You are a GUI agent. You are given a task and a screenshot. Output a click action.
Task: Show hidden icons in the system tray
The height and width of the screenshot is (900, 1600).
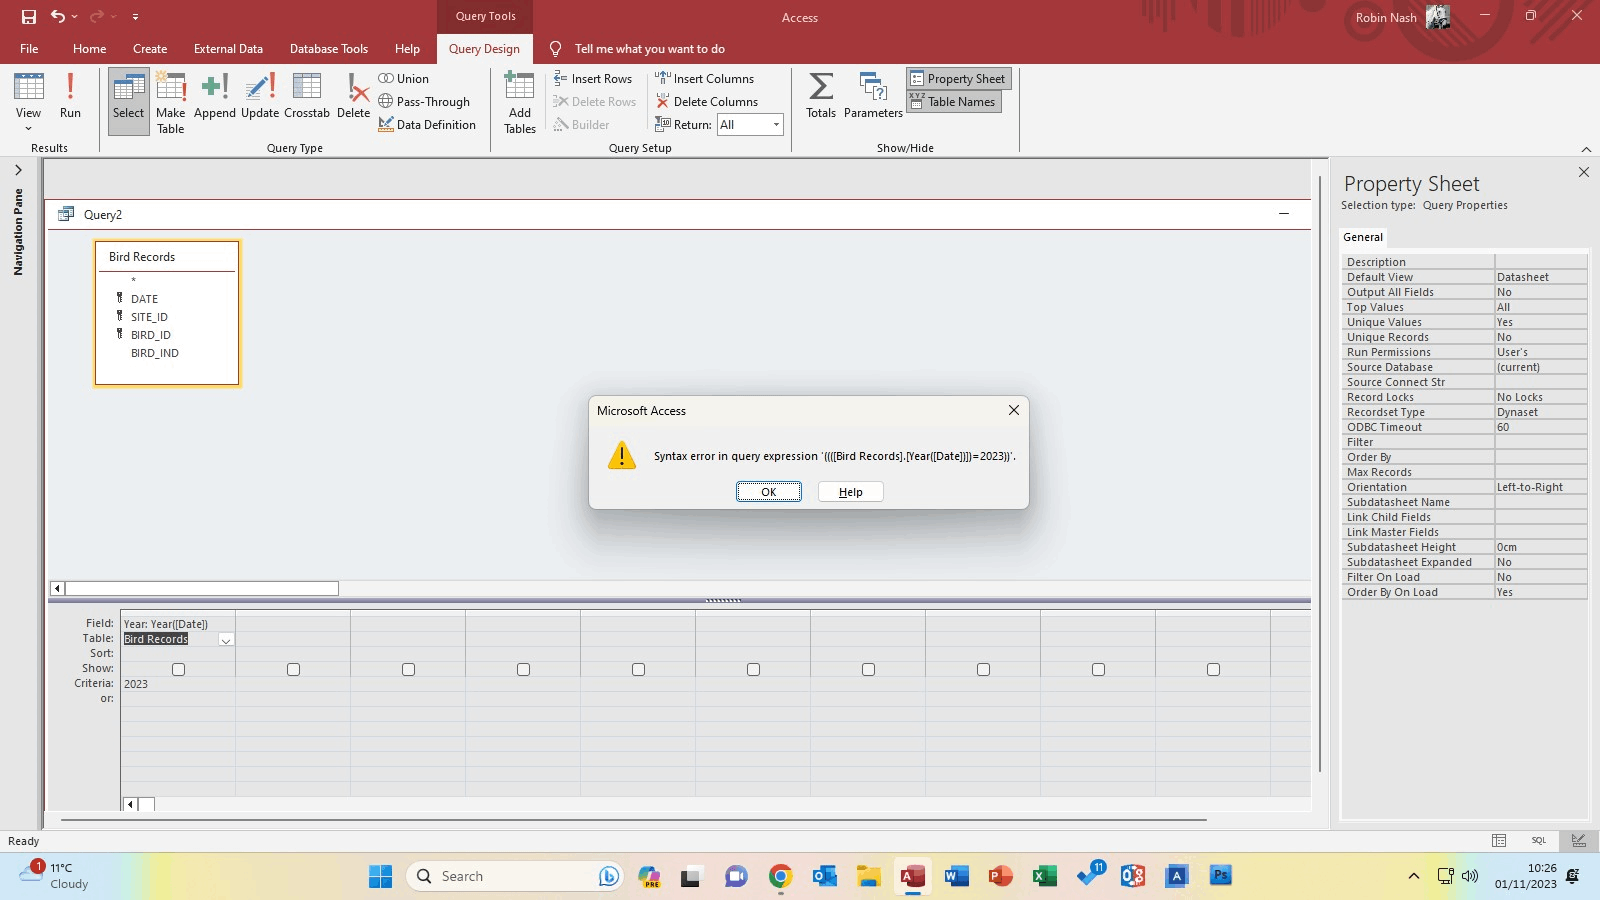click(x=1413, y=876)
